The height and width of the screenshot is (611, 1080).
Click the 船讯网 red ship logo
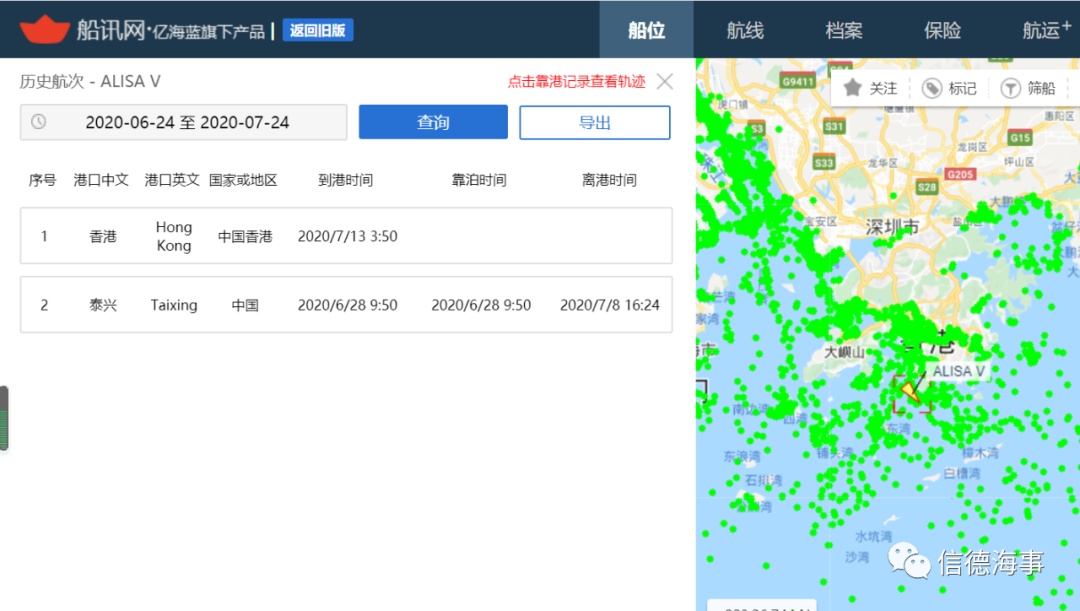click(44, 29)
